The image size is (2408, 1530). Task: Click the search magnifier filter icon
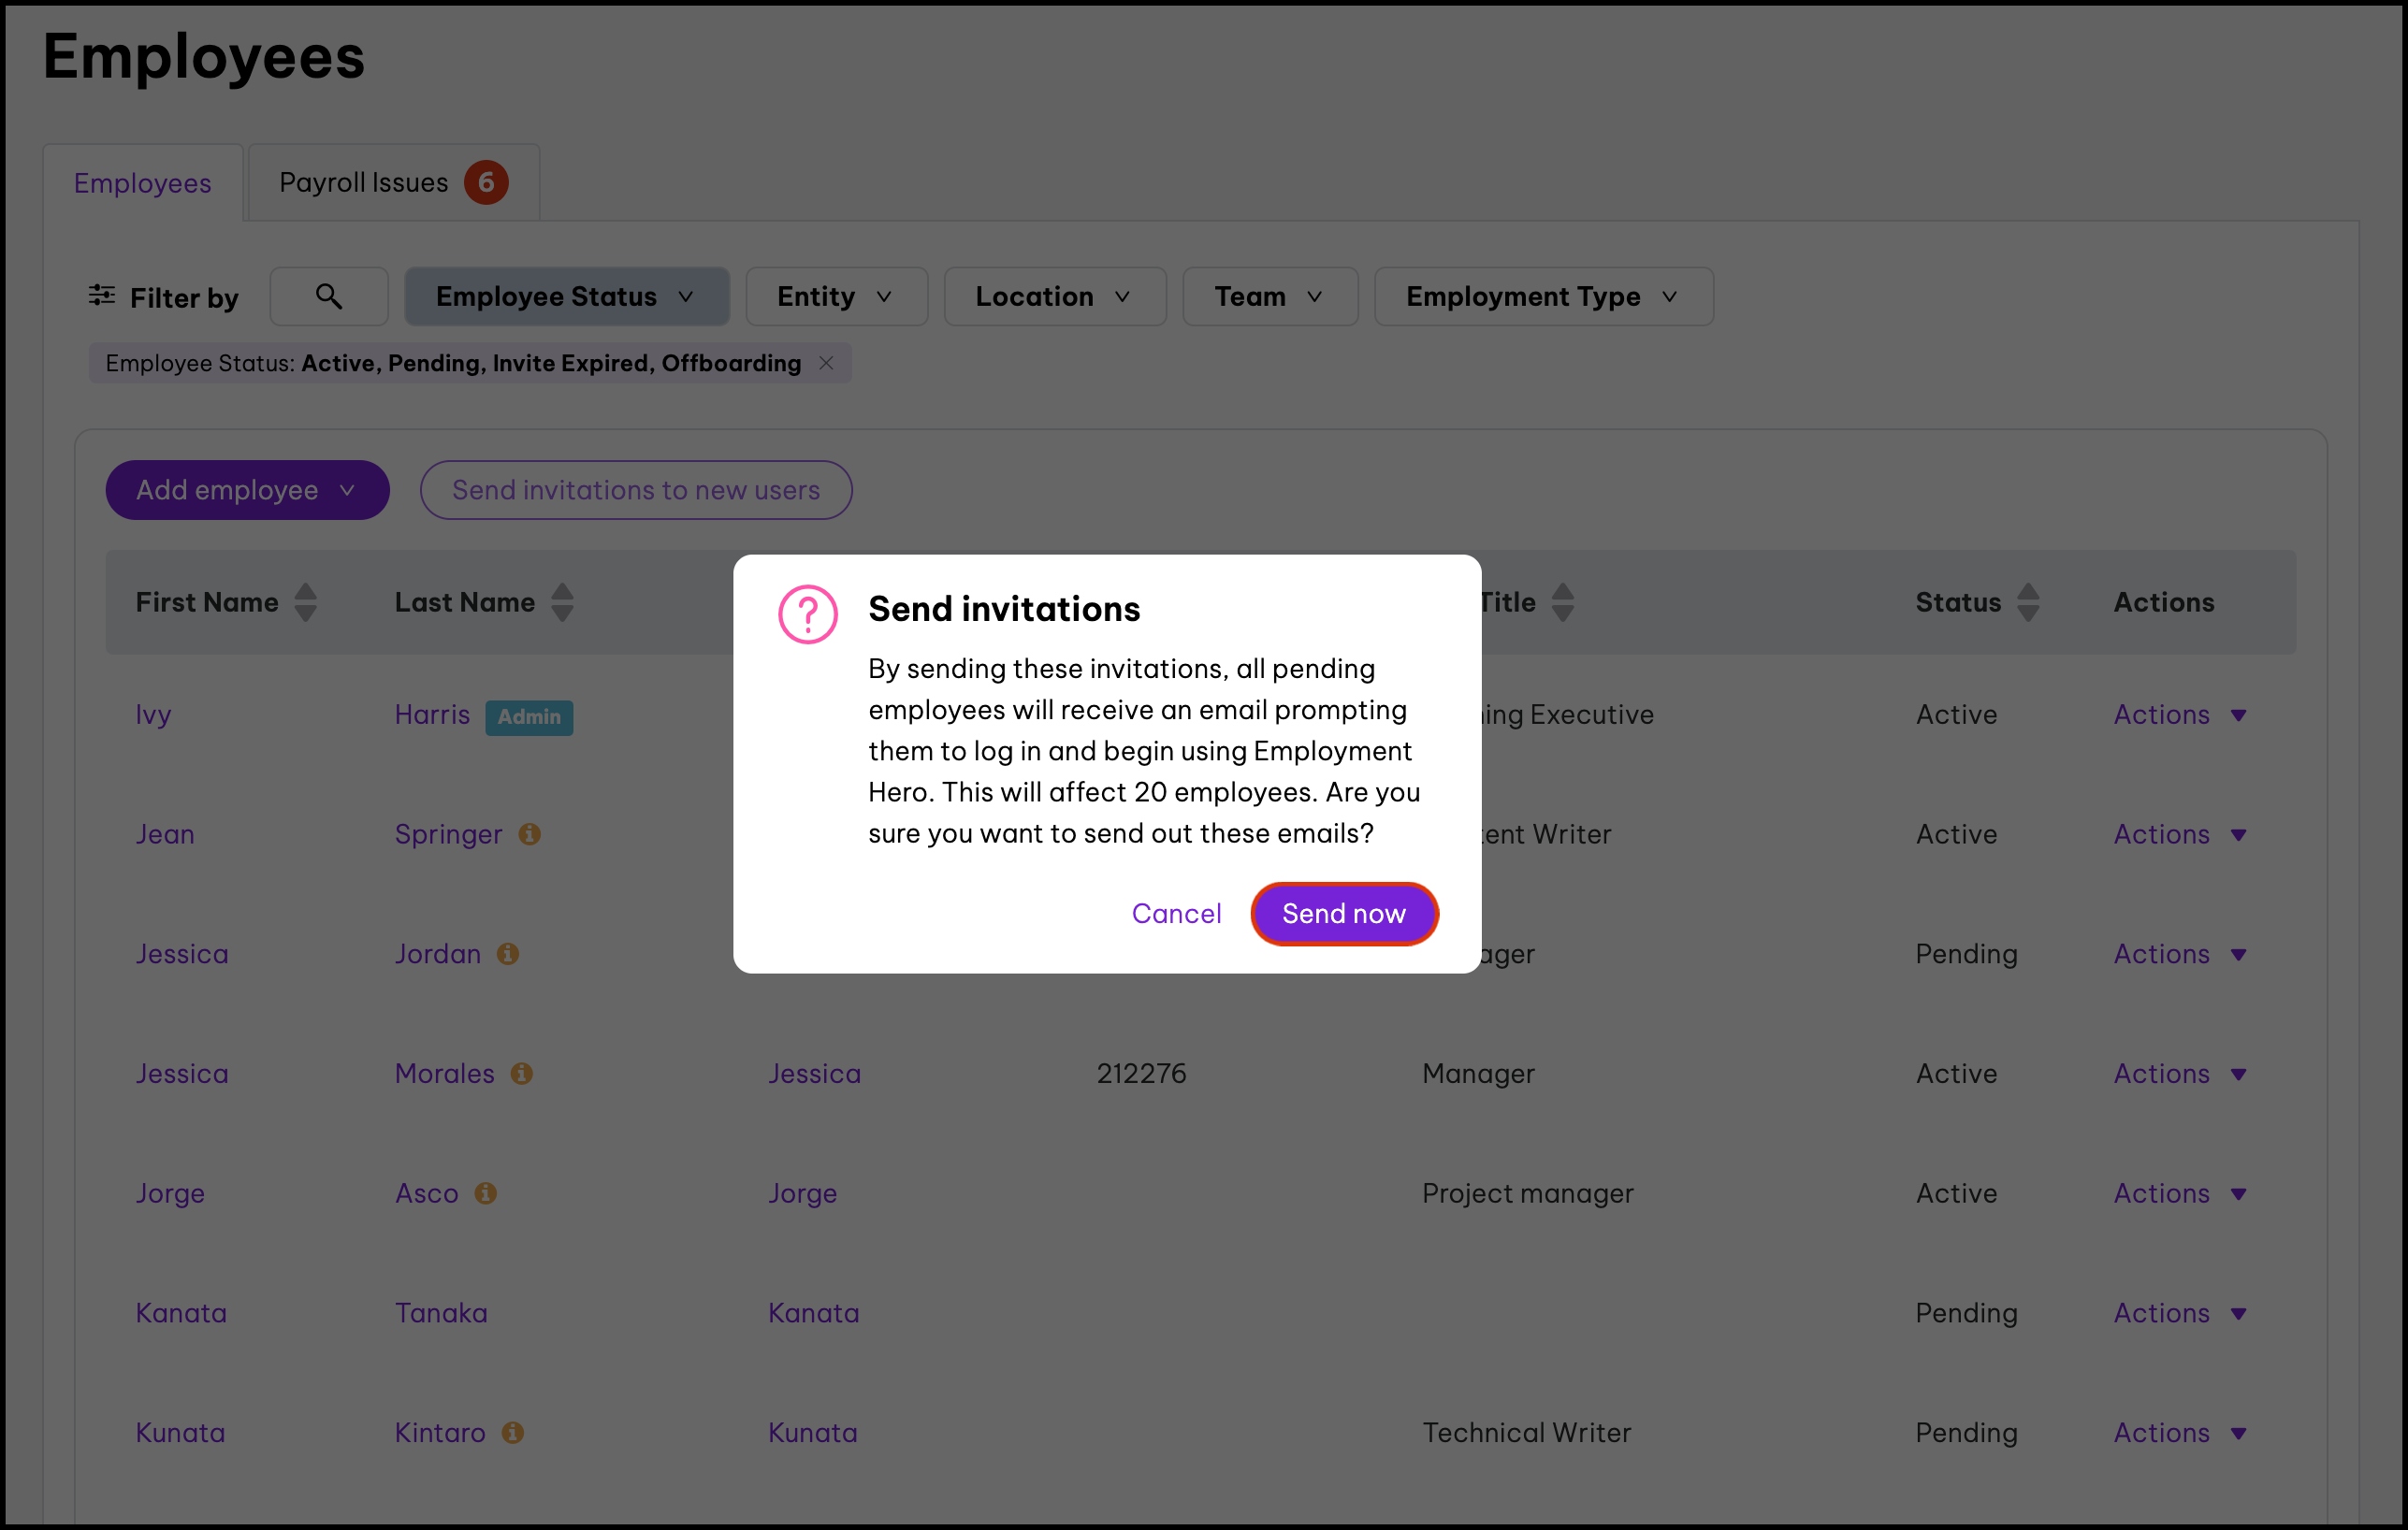coord(328,296)
